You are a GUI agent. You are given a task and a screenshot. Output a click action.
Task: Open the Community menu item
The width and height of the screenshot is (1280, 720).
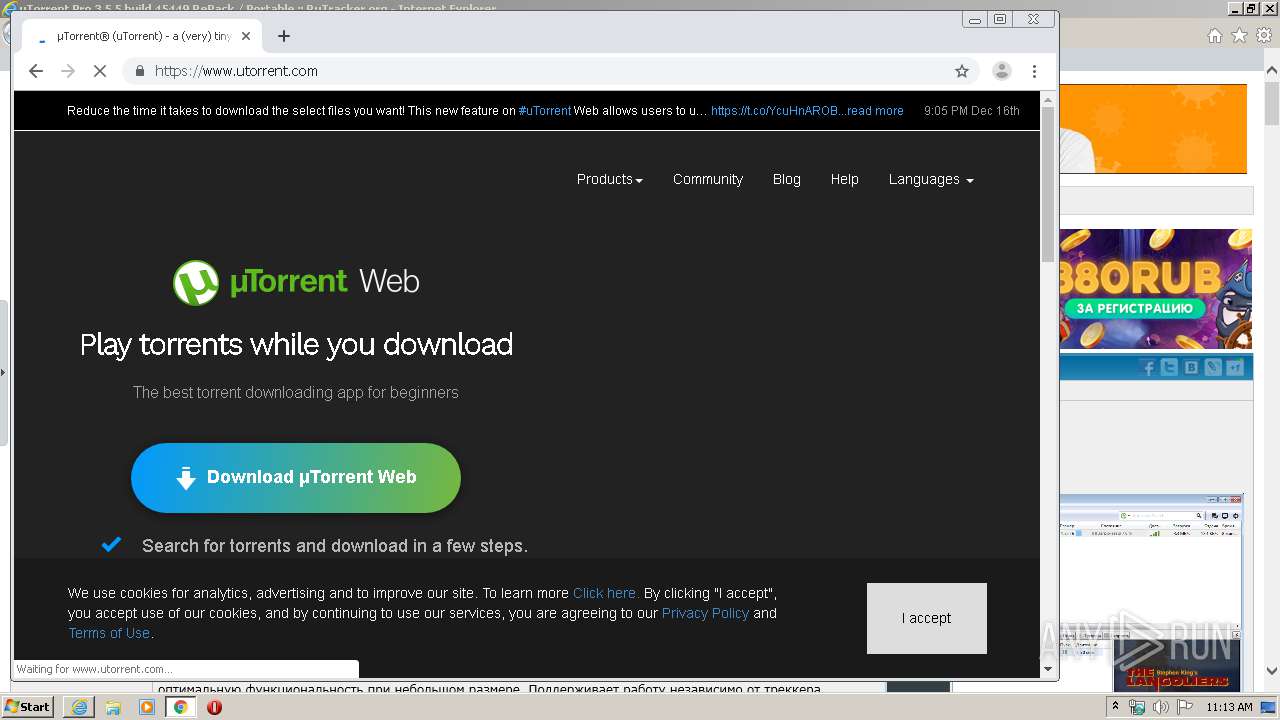[x=708, y=179]
